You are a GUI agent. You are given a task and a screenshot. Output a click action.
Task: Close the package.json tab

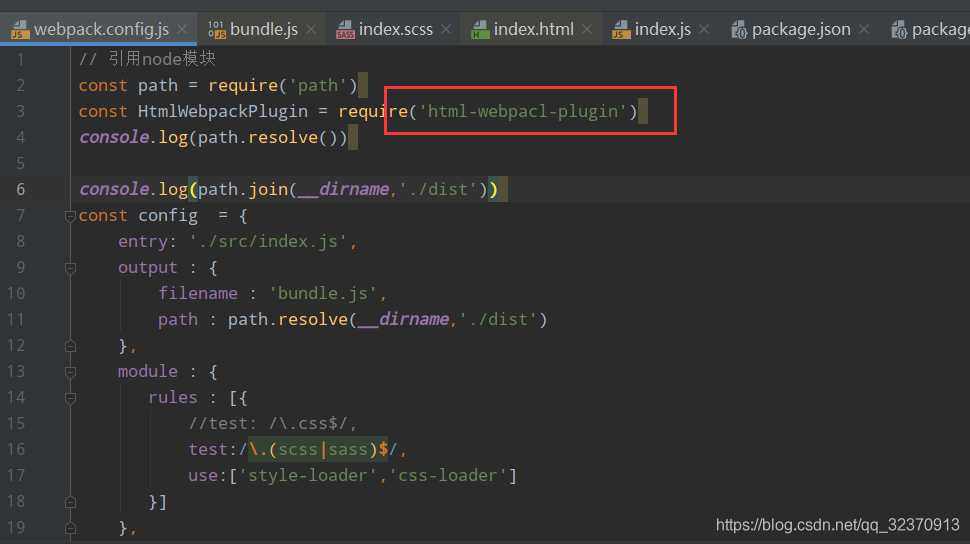click(864, 29)
